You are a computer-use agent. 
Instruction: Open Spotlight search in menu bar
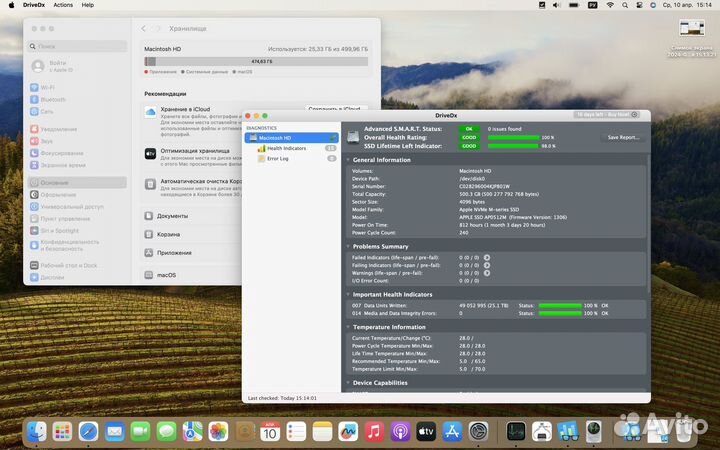[x=625, y=5]
